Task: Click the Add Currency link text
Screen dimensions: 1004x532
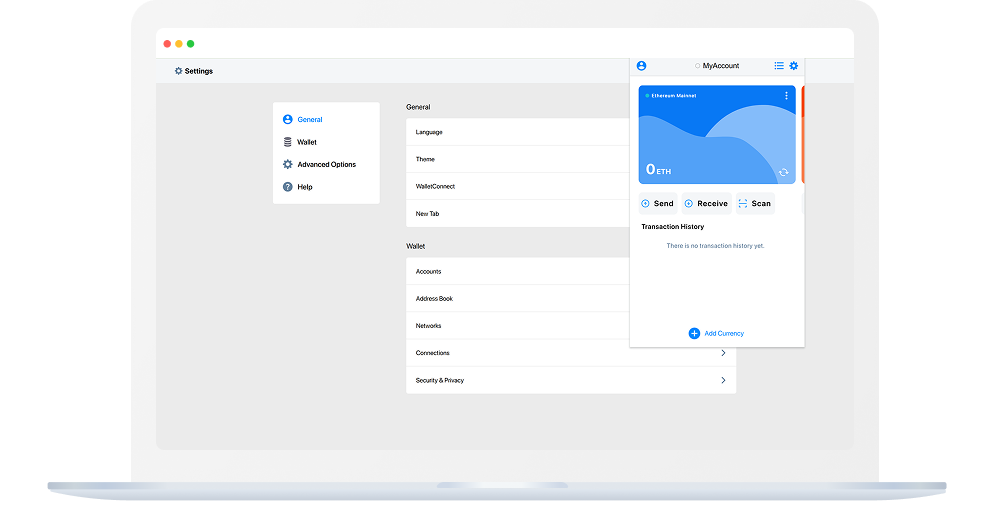Action: (x=724, y=333)
